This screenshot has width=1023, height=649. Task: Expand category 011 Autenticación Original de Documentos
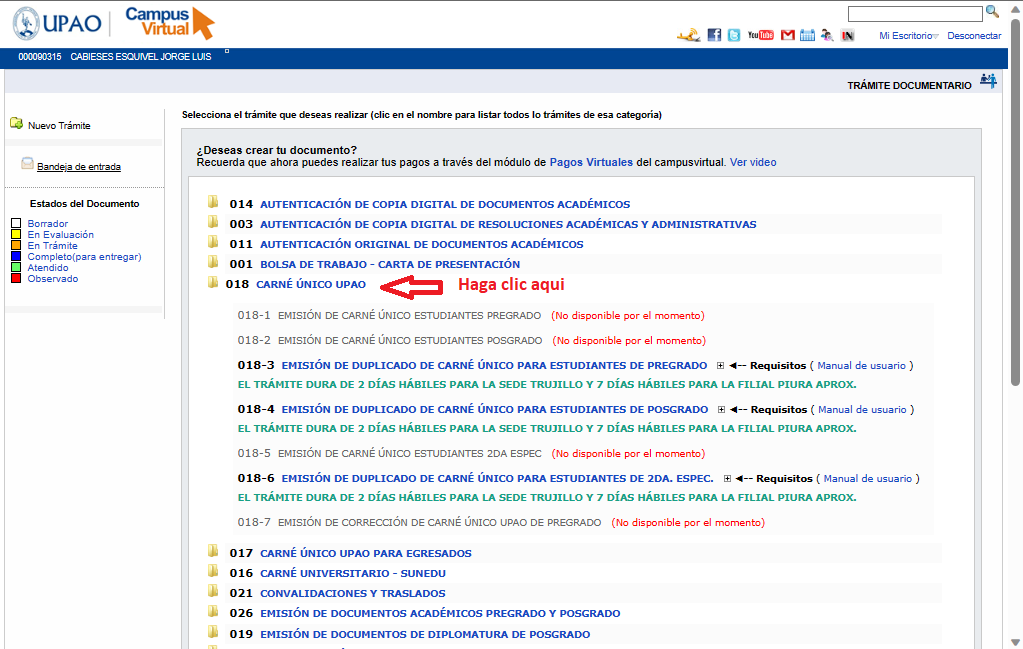coord(421,245)
